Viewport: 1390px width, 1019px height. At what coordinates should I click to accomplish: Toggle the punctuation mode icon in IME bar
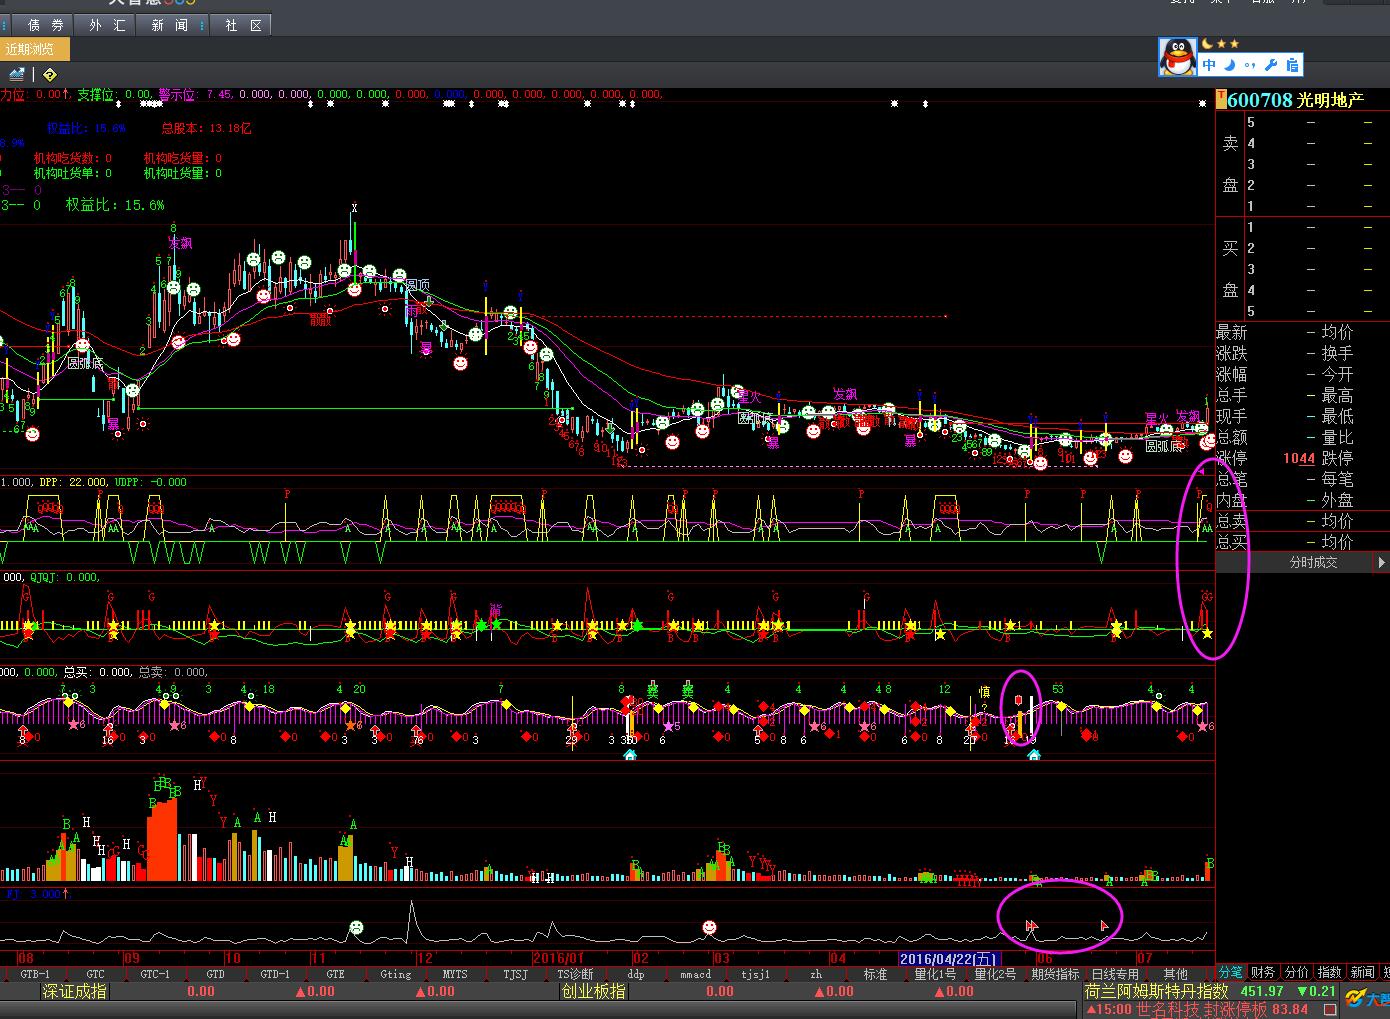point(1250,66)
